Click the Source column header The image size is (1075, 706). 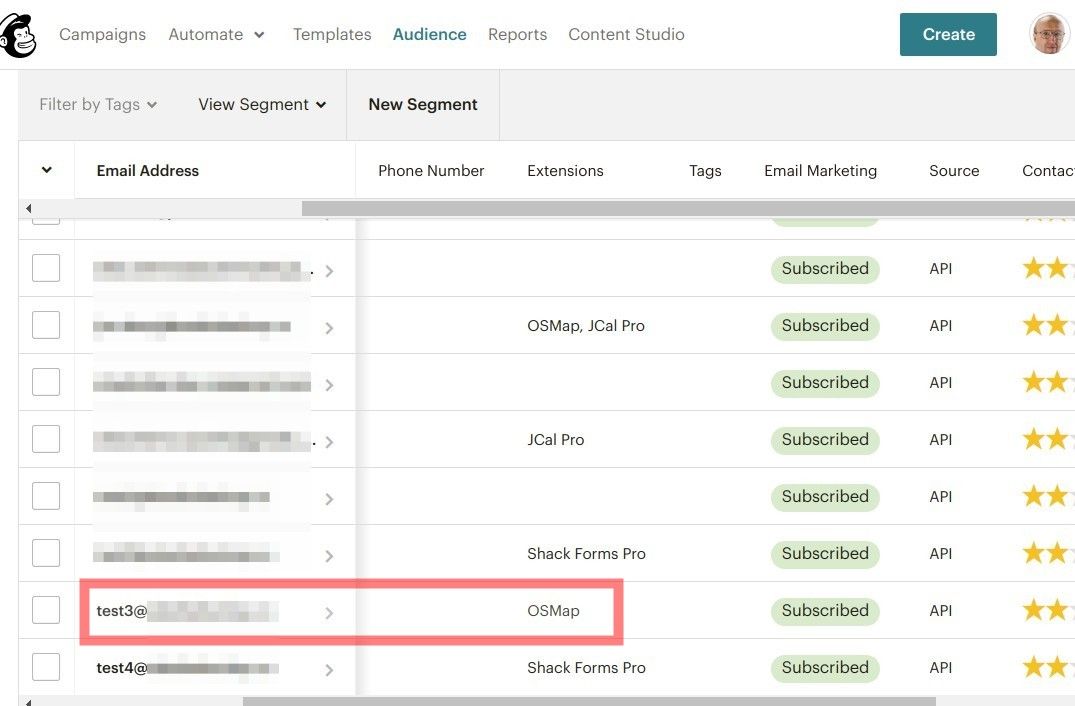click(x=954, y=171)
